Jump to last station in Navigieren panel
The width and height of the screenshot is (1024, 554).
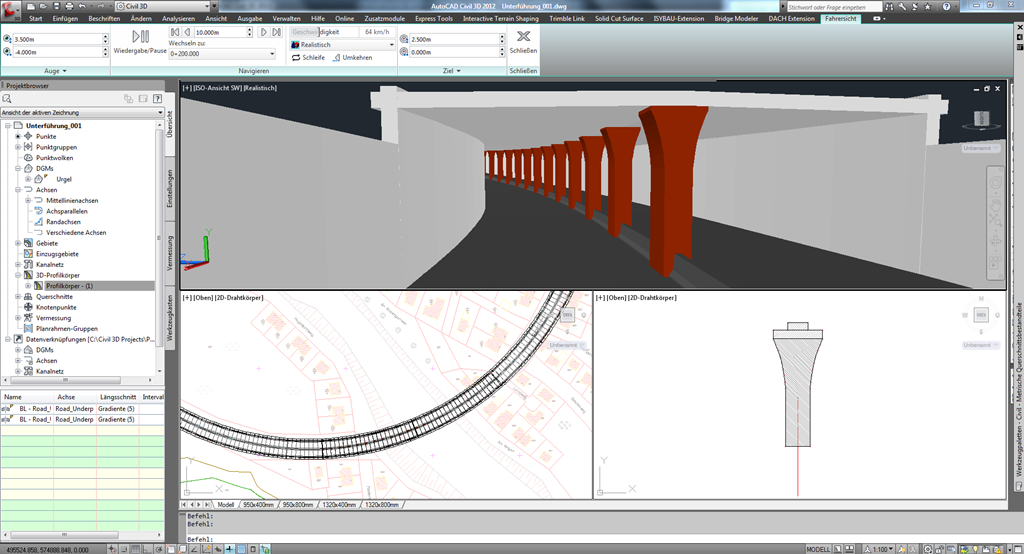pos(276,32)
